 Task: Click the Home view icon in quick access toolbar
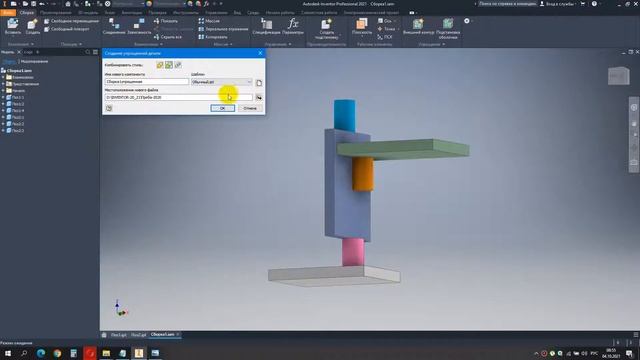click(68, 4)
